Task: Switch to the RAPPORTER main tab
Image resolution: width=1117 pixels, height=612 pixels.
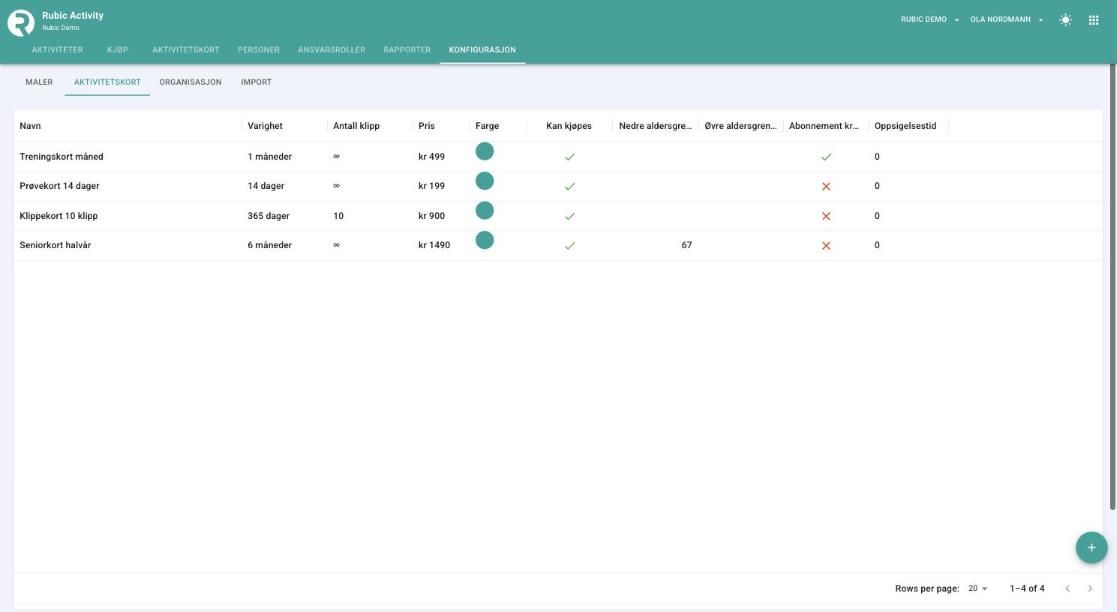Action: point(407,50)
